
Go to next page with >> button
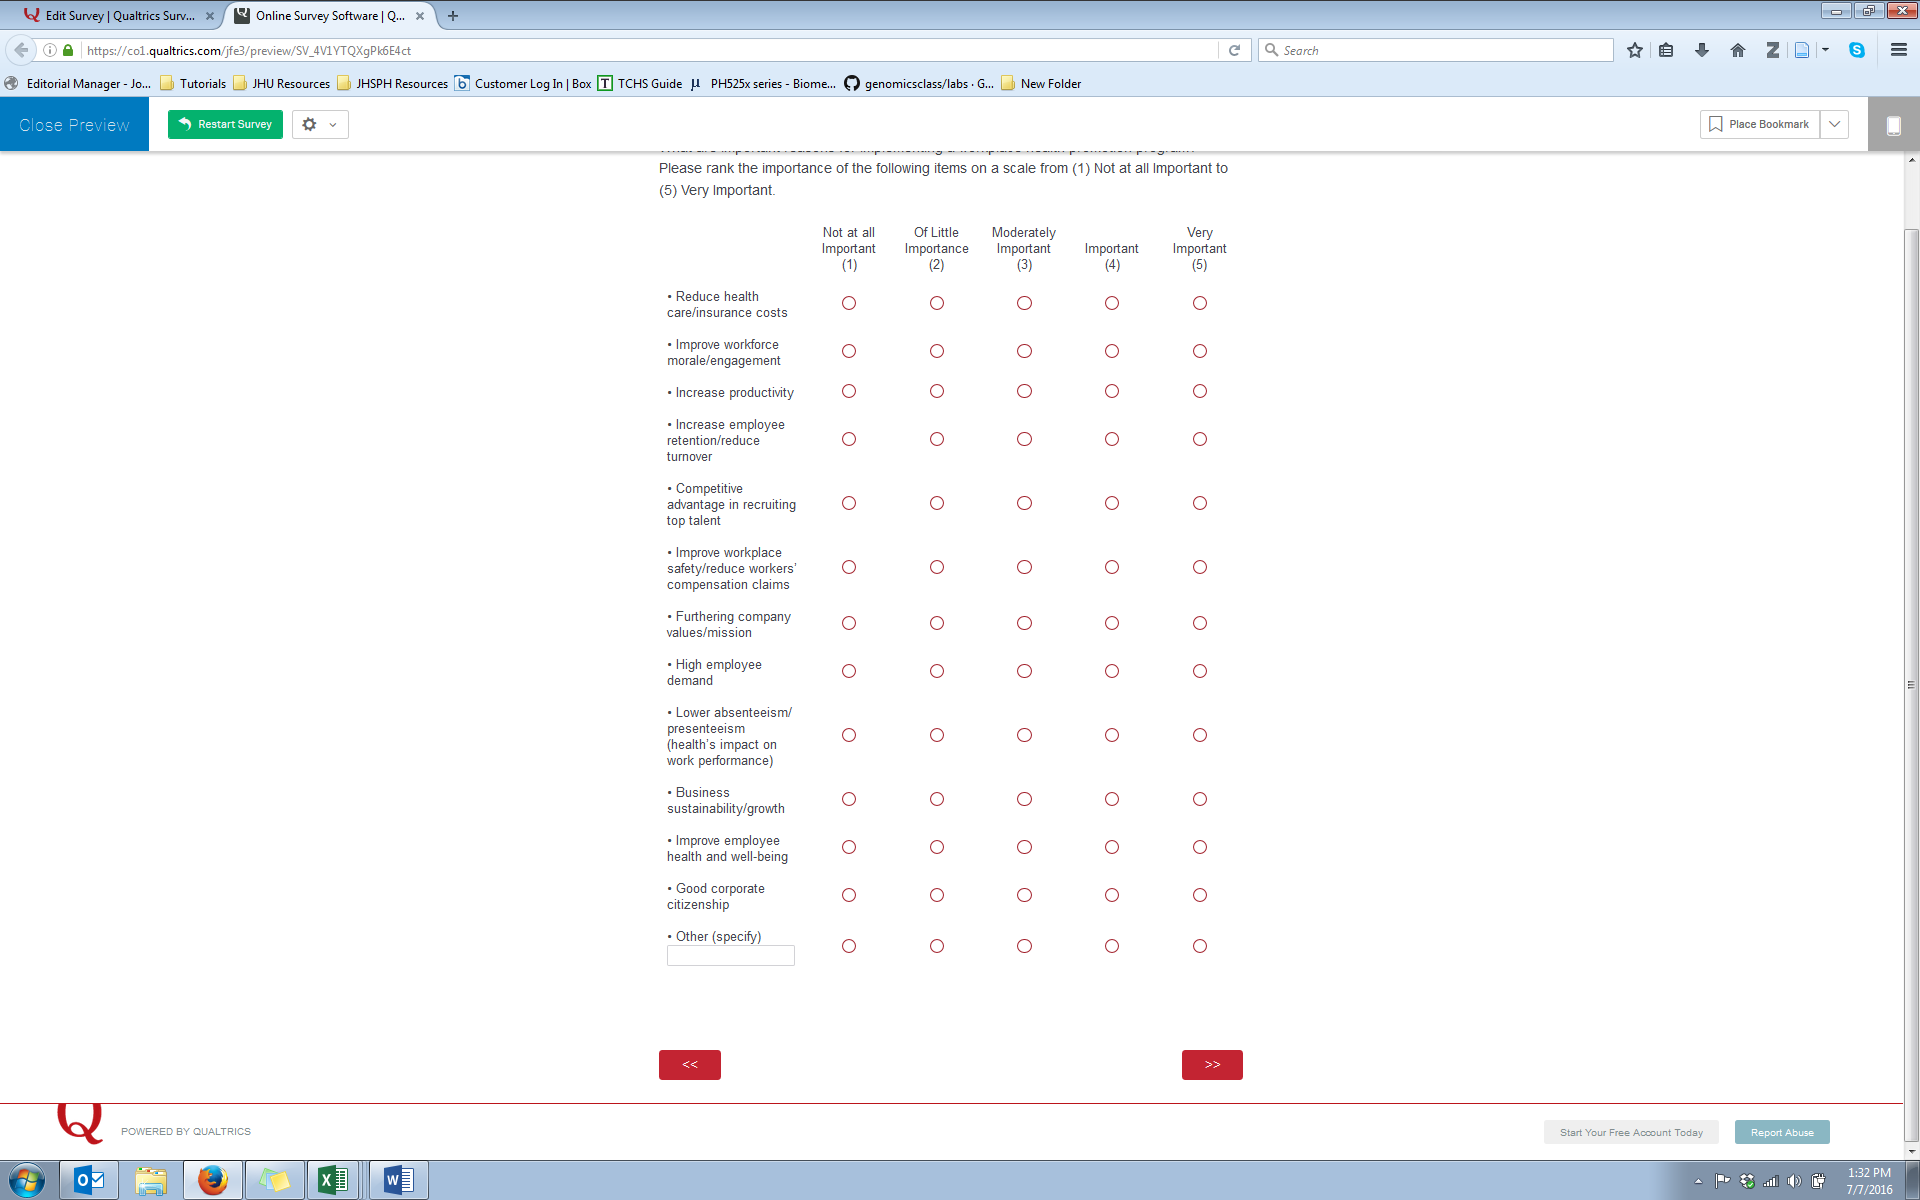tap(1211, 1064)
